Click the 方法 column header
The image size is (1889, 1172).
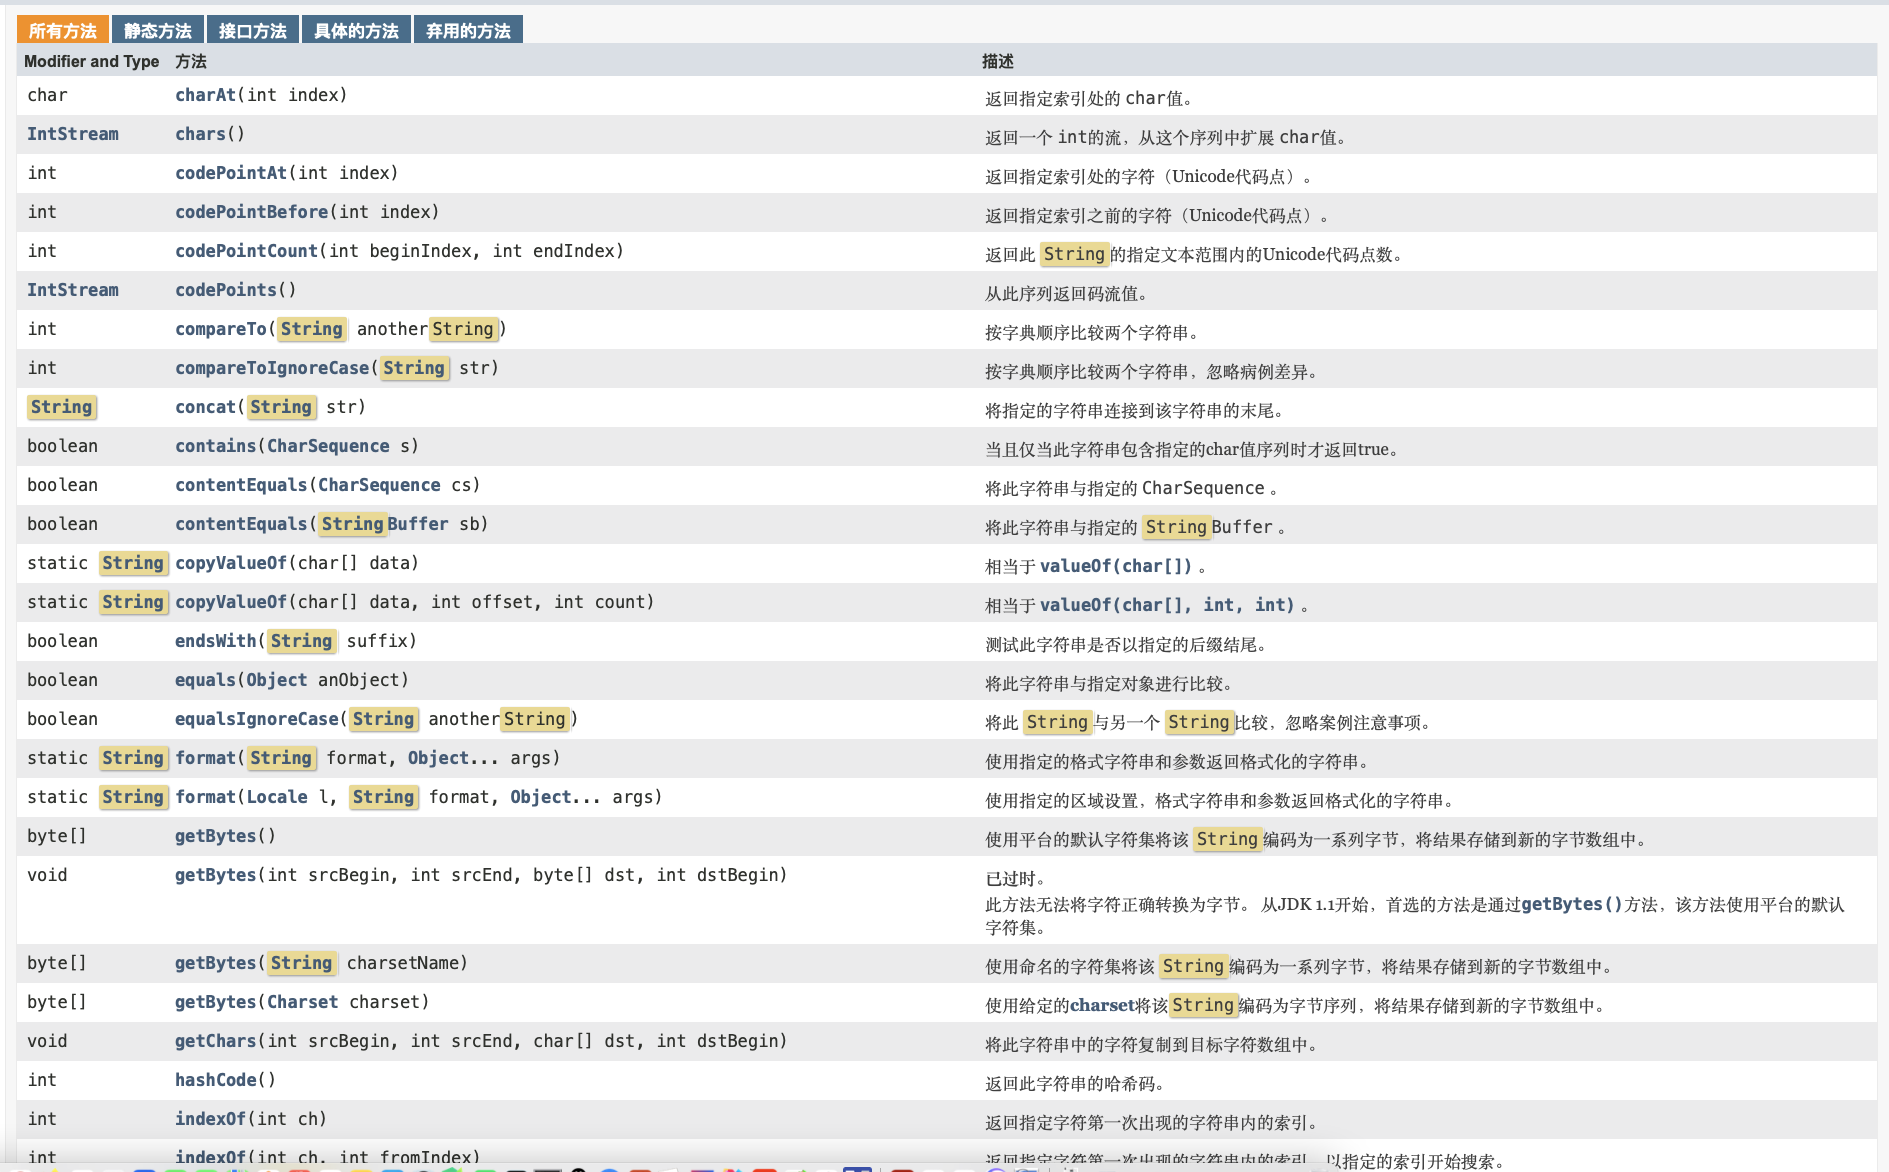pyautogui.click(x=190, y=61)
